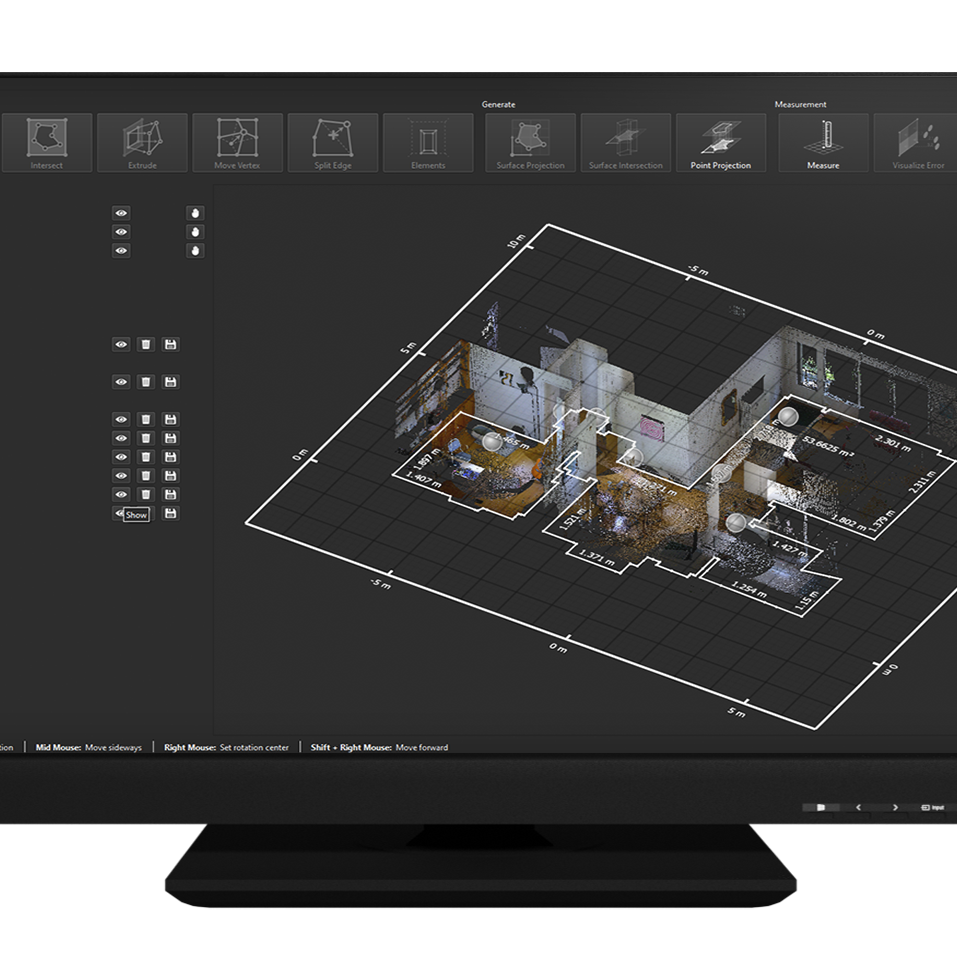Select the scan sphere left of 1.427 m label
Screen dimensions: 957x957
point(736,522)
